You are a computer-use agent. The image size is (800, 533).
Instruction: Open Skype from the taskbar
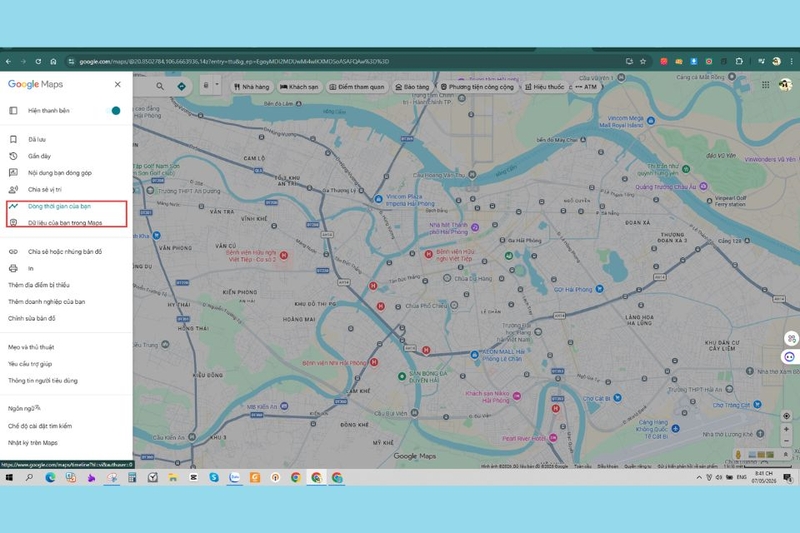pos(214,477)
